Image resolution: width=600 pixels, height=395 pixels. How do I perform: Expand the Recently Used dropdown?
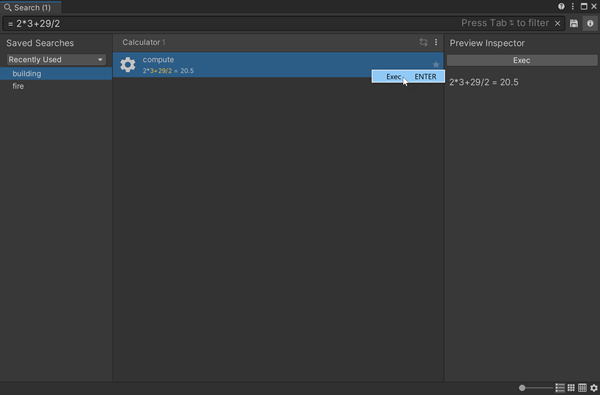pyautogui.click(x=56, y=60)
